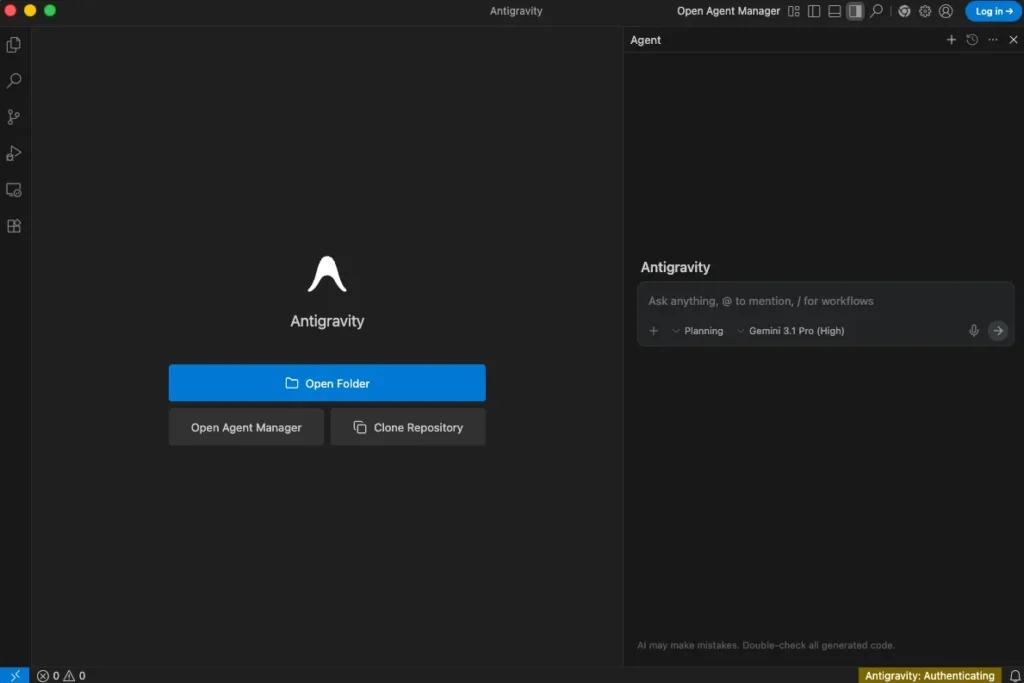Open the Gemini 3.1 Pro model selector
The image size is (1024, 683).
pyautogui.click(x=790, y=331)
